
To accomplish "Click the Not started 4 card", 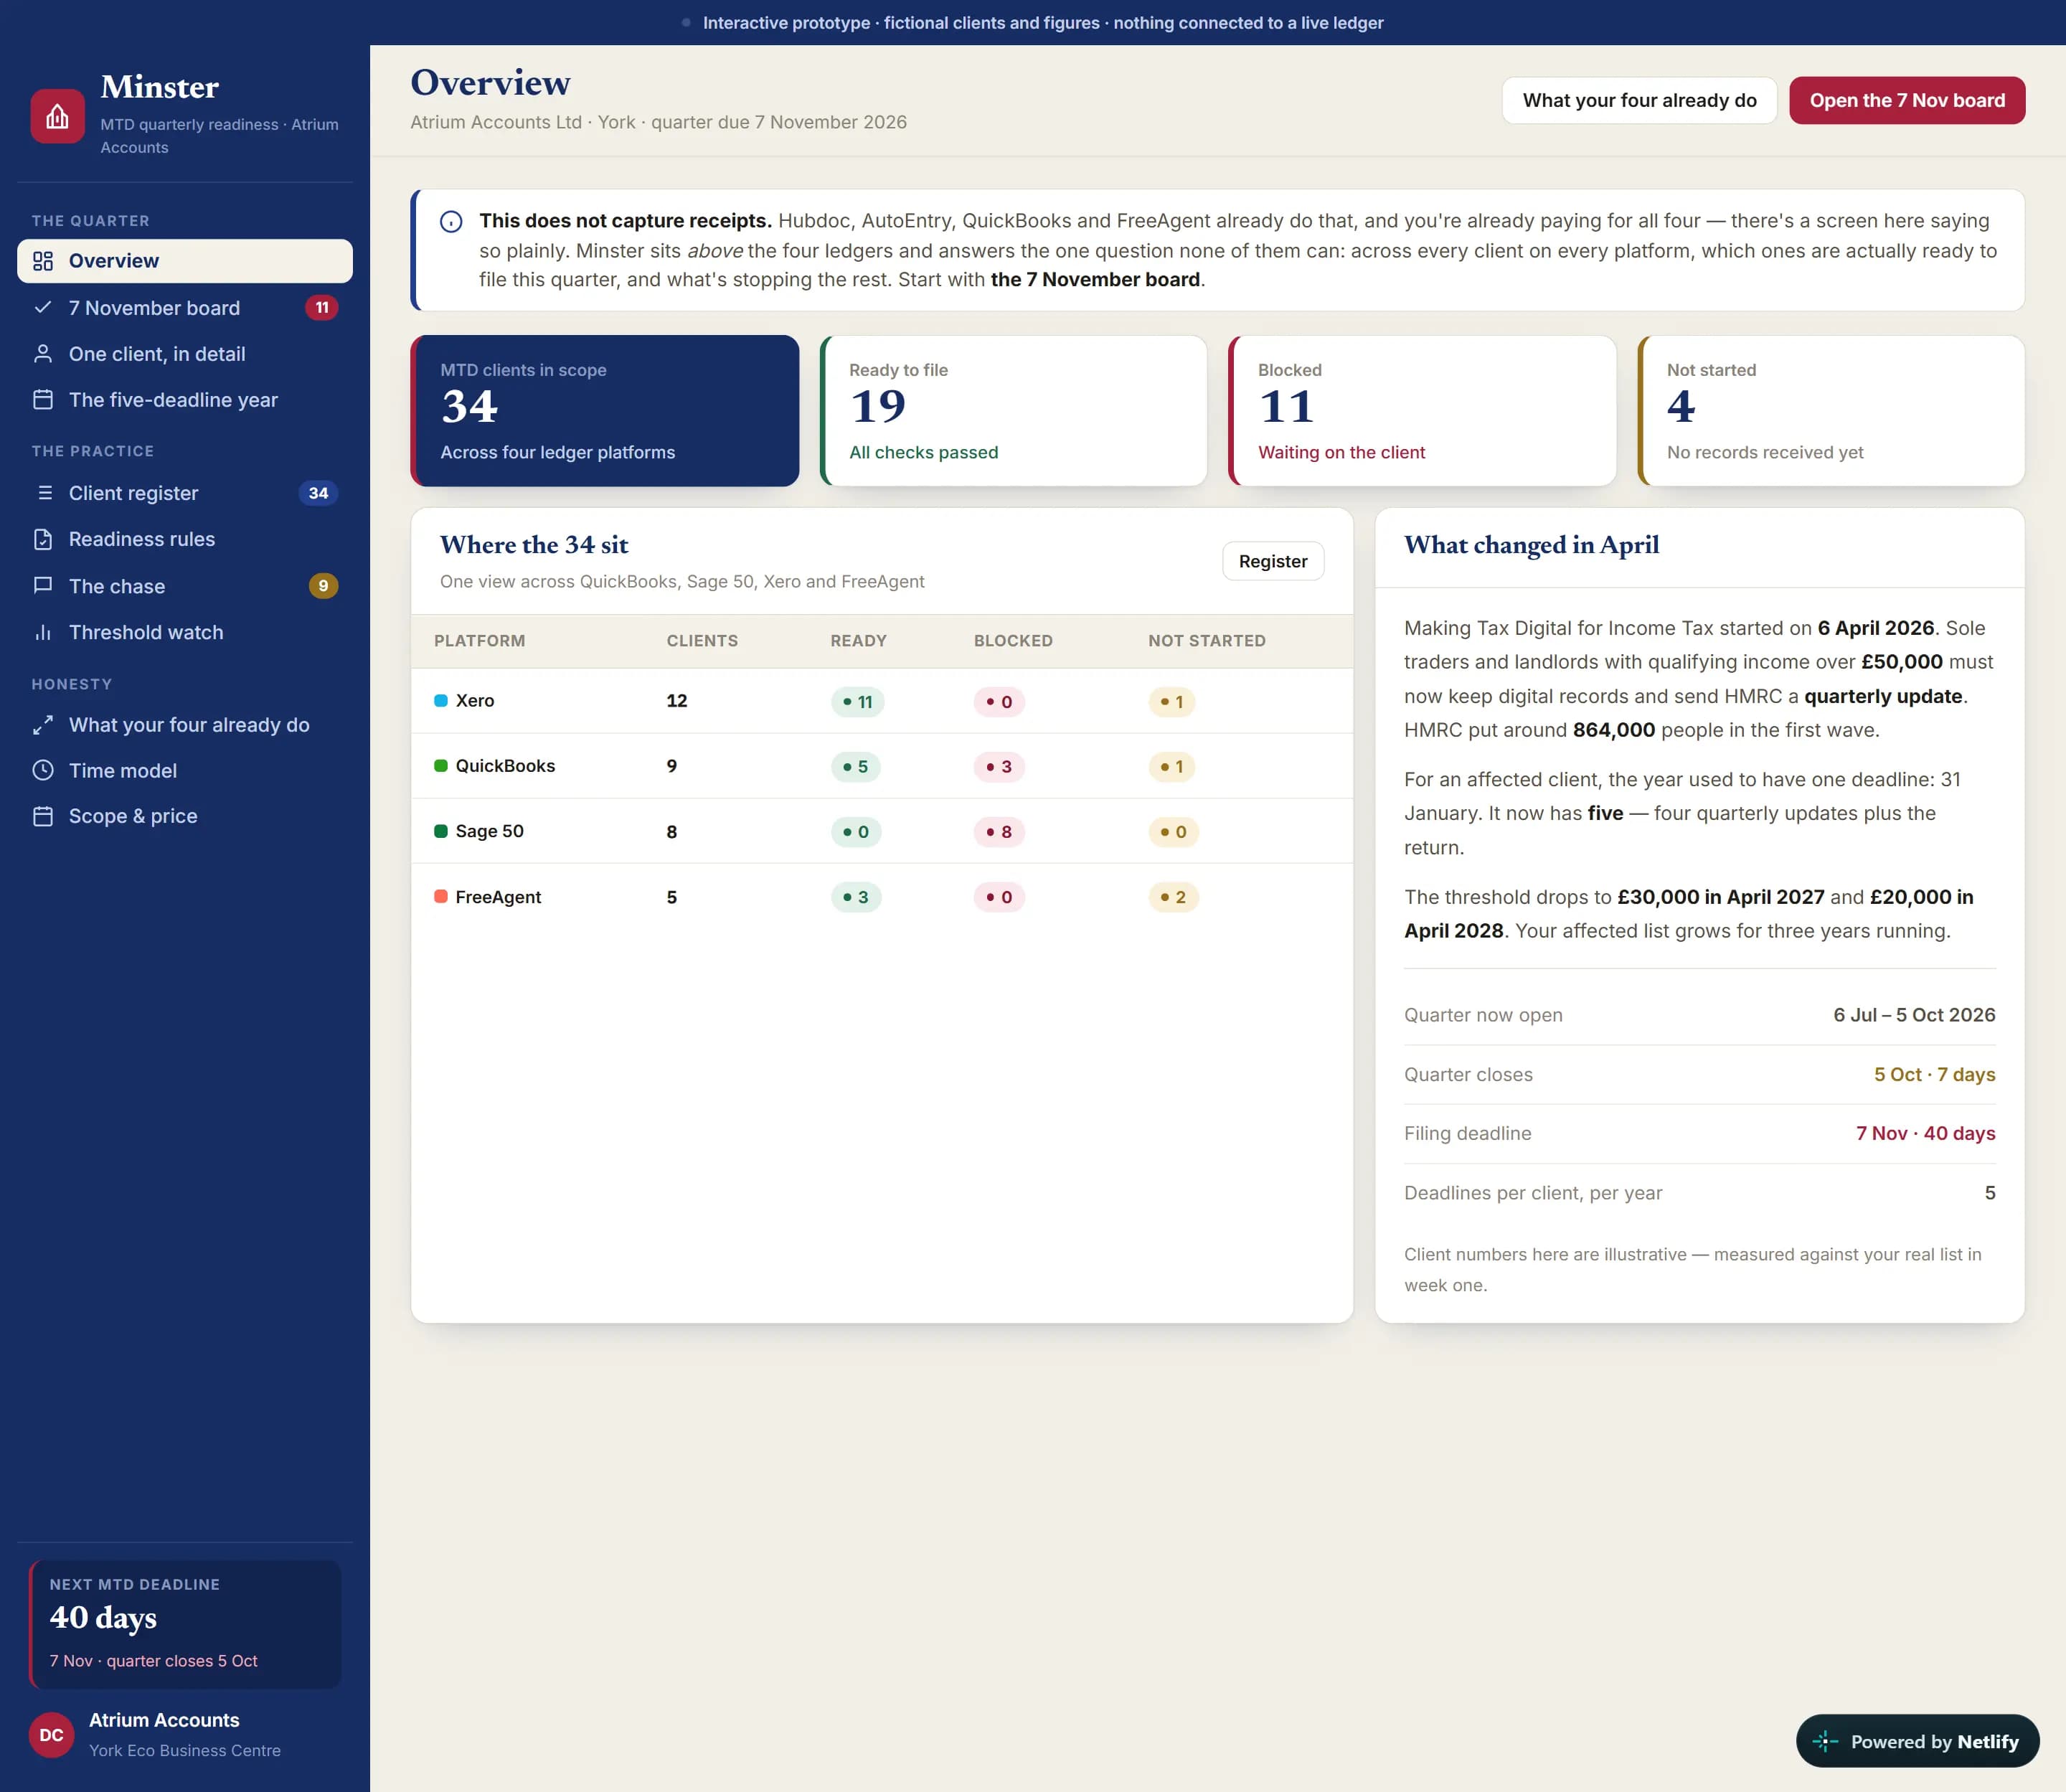I will pyautogui.click(x=1830, y=411).
